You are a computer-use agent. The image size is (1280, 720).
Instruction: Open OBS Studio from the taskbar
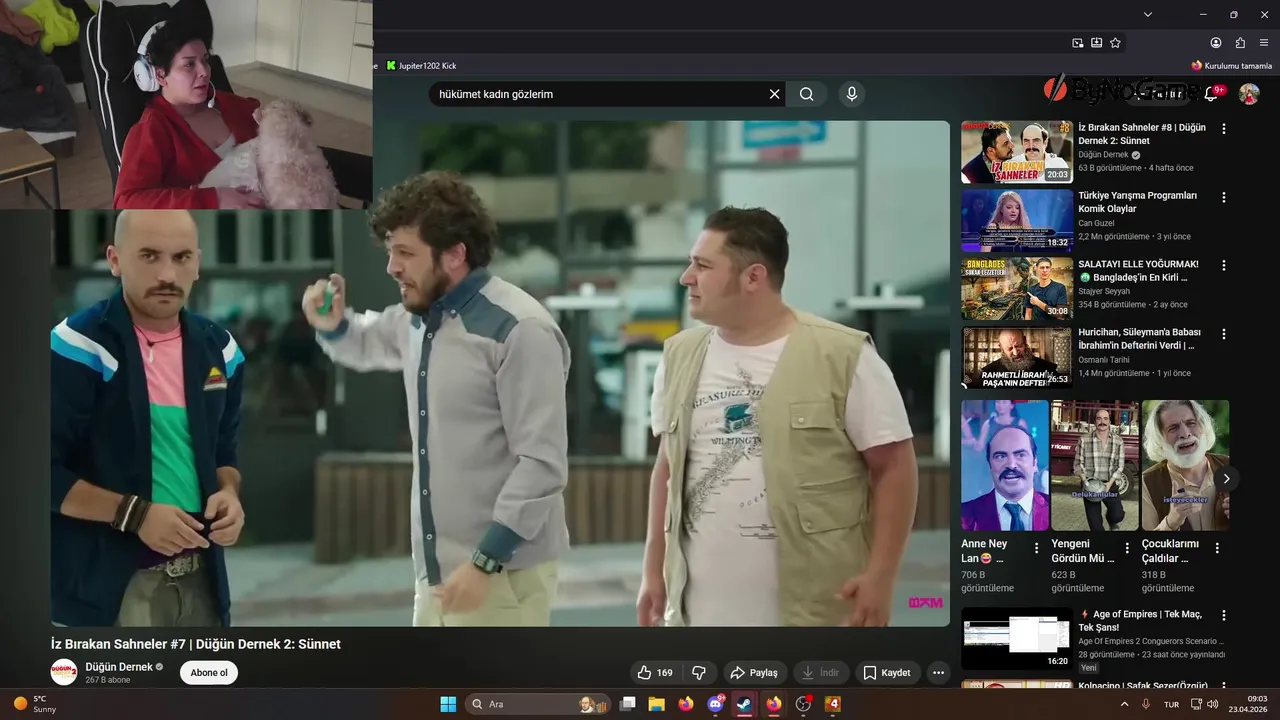[803, 704]
